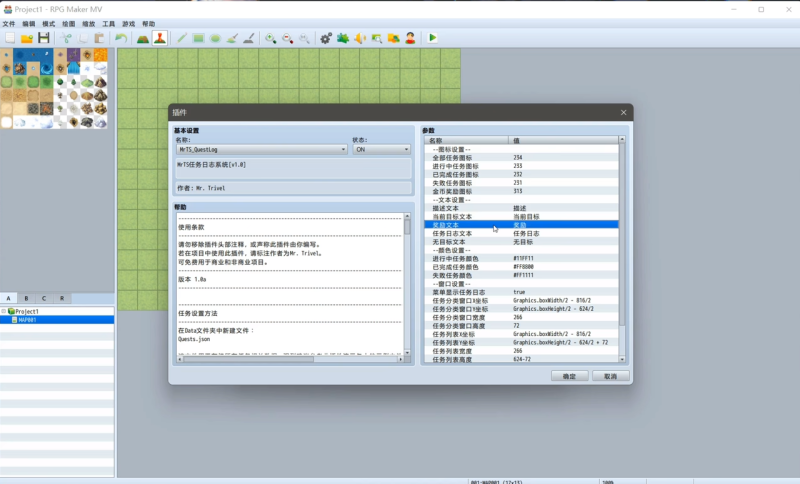Click 确定 to confirm plugin settings
The width and height of the screenshot is (800, 484).
coord(569,376)
